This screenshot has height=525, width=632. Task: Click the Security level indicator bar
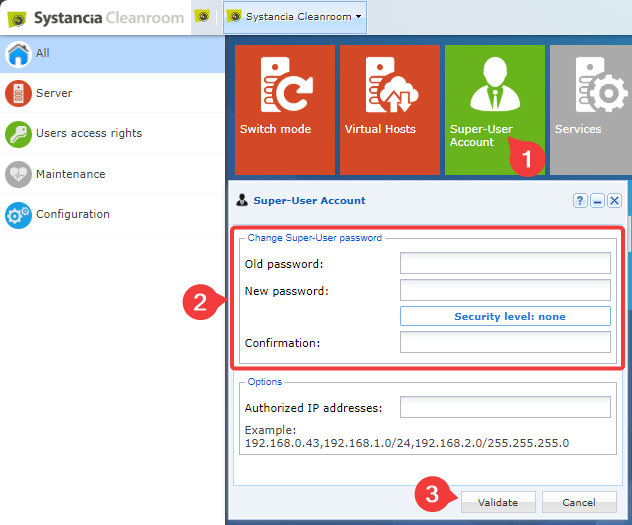(x=505, y=317)
